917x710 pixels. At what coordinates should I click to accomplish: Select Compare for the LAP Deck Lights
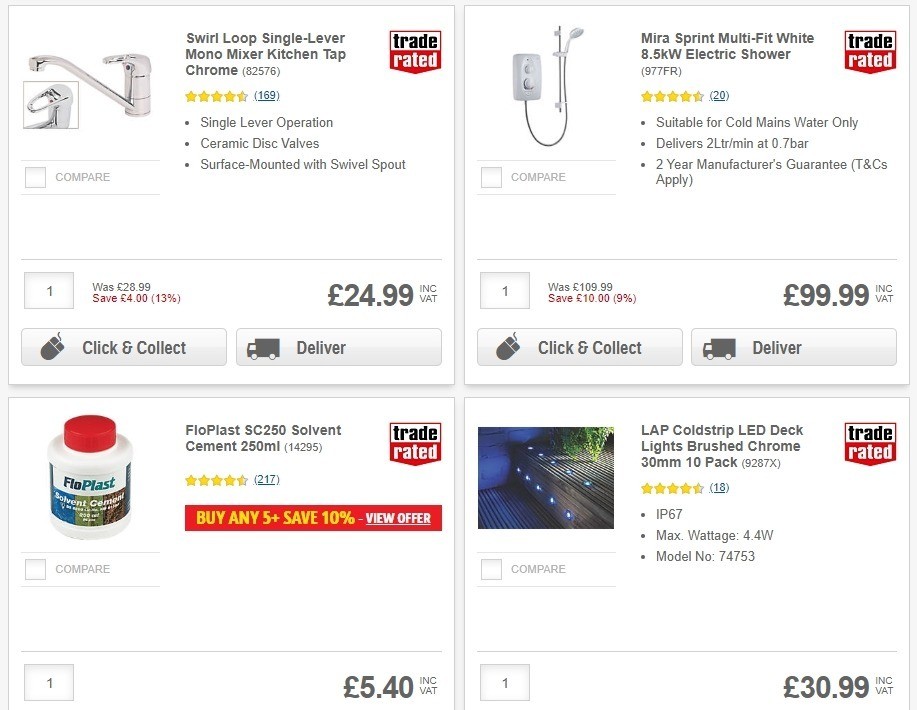click(491, 569)
